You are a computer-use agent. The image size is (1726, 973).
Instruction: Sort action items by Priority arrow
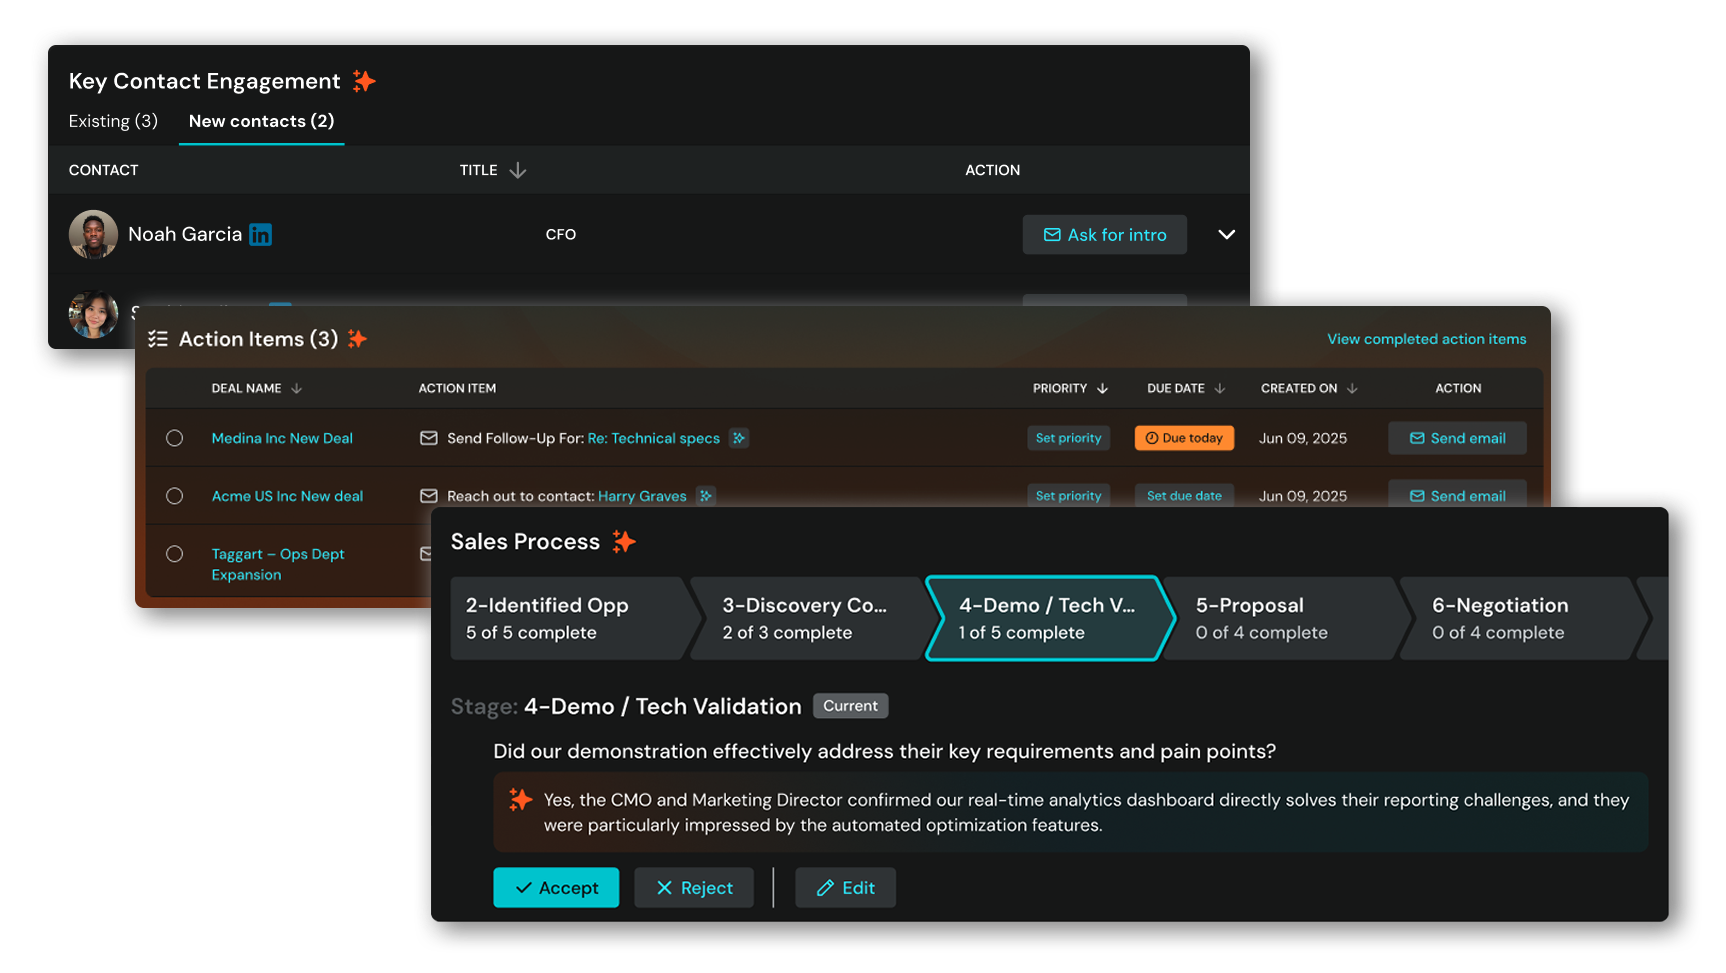coord(1102,388)
